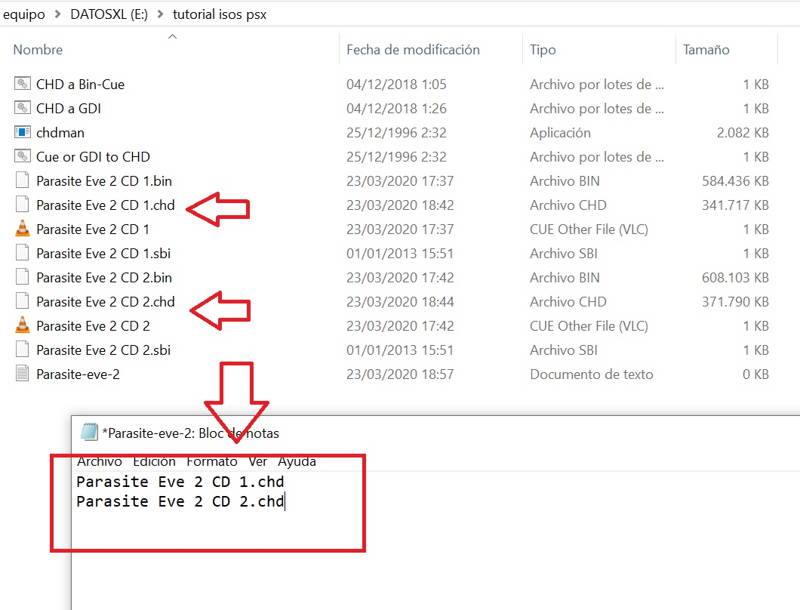This screenshot has height=610, width=800.
Task: Click the VLC cone icon for Parasite Eve 2 CD 1
Action: [23, 229]
